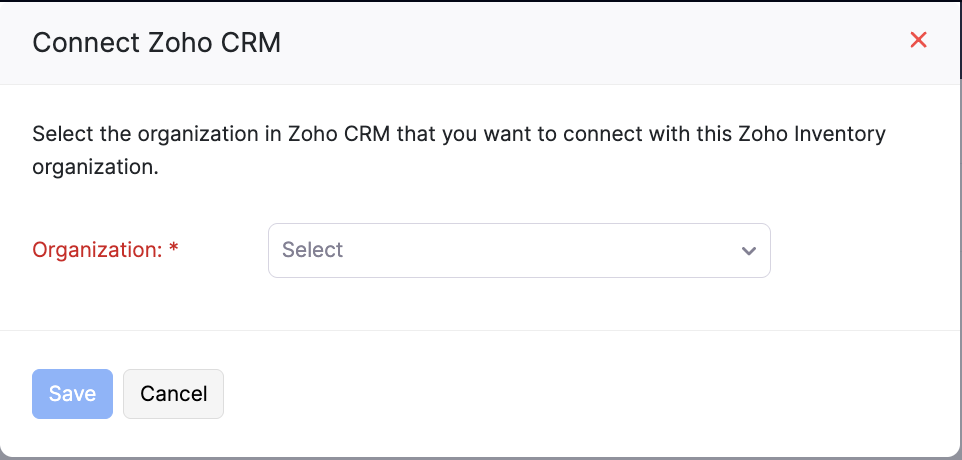Save the Zoho CRM connection
962x460 pixels.
pyautogui.click(x=72, y=394)
